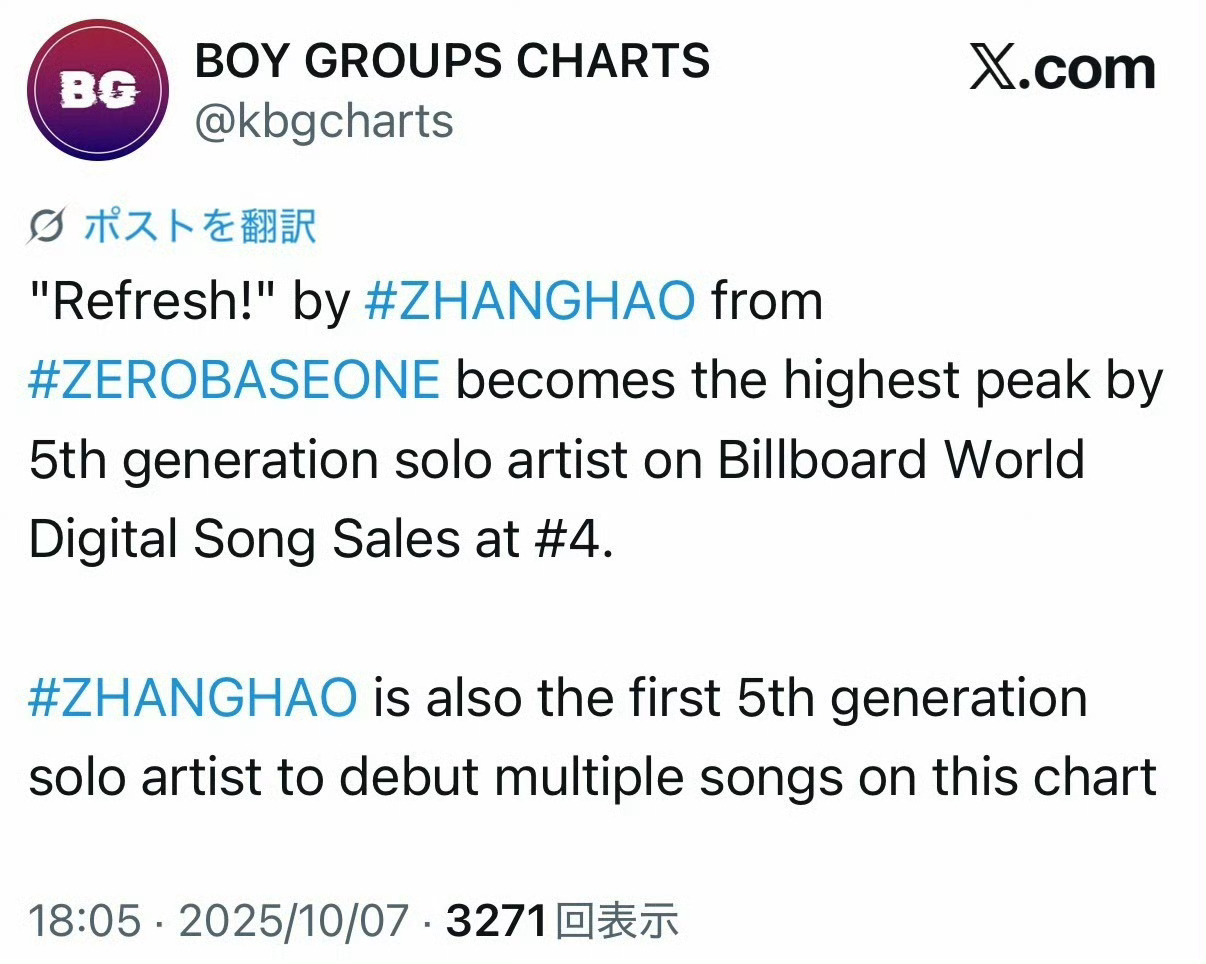
Task: Open the #ZEROBASEONE hashtag
Action: tap(234, 380)
